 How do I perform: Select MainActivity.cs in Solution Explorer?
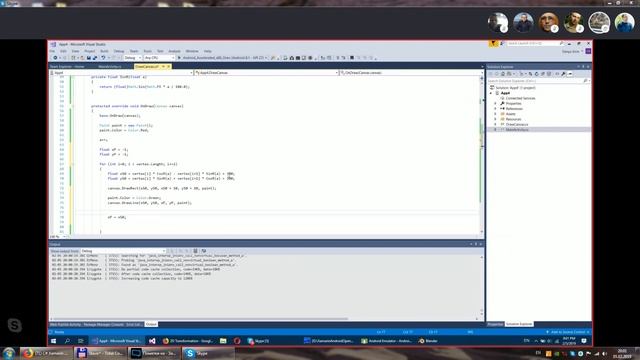coord(517,130)
